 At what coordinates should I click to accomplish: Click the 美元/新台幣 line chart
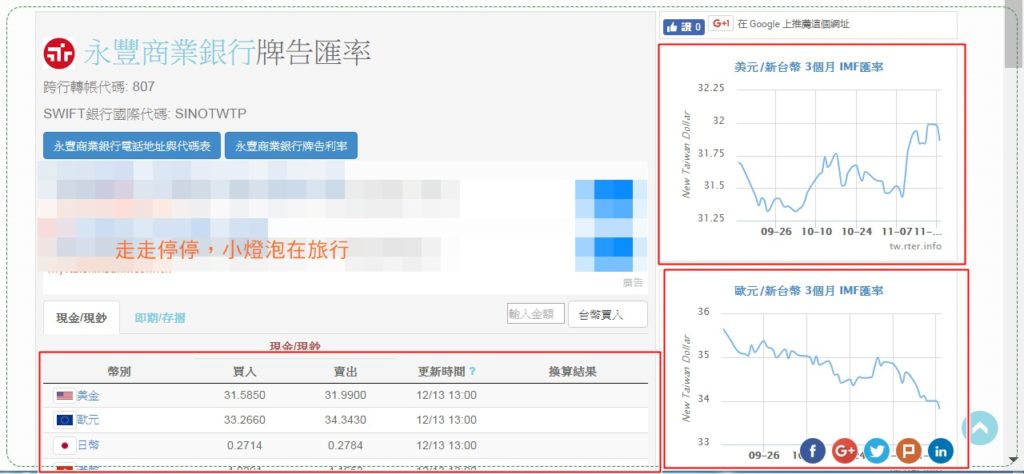pyautogui.click(x=839, y=157)
